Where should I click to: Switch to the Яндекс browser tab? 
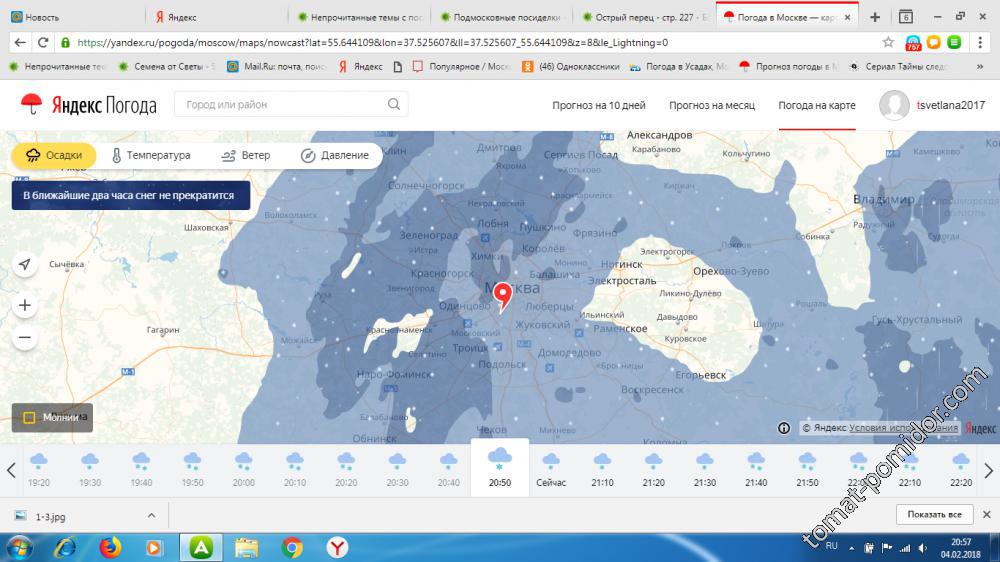[x=215, y=17]
